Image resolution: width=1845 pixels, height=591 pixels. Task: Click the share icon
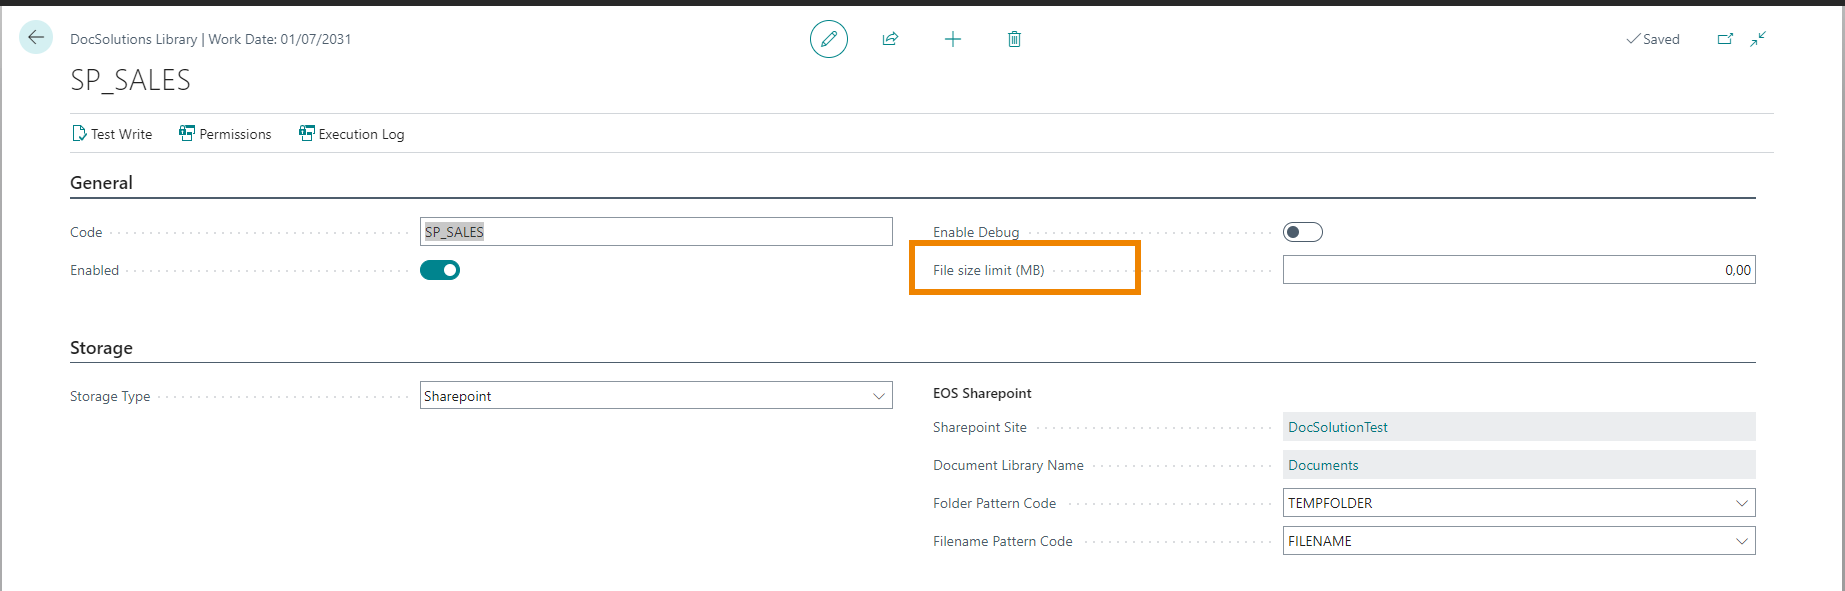pyautogui.click(x=890, y=39)
